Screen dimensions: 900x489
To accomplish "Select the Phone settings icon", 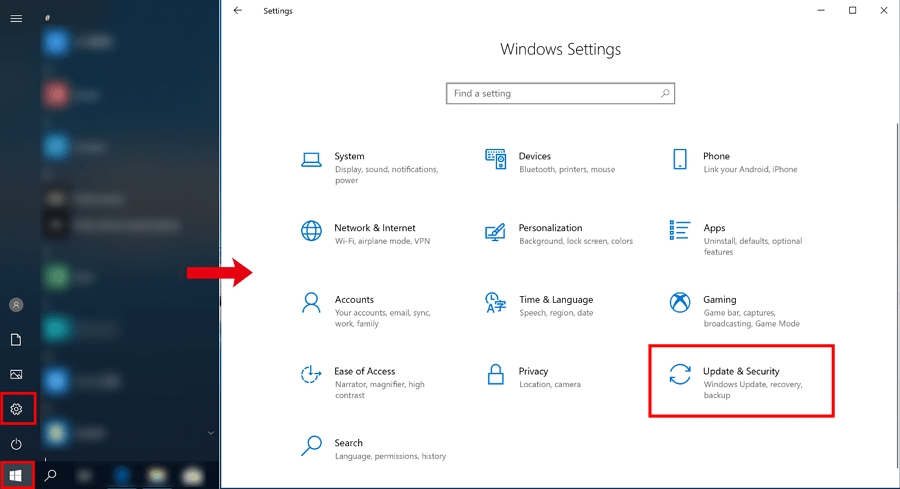I will [680, 159].
